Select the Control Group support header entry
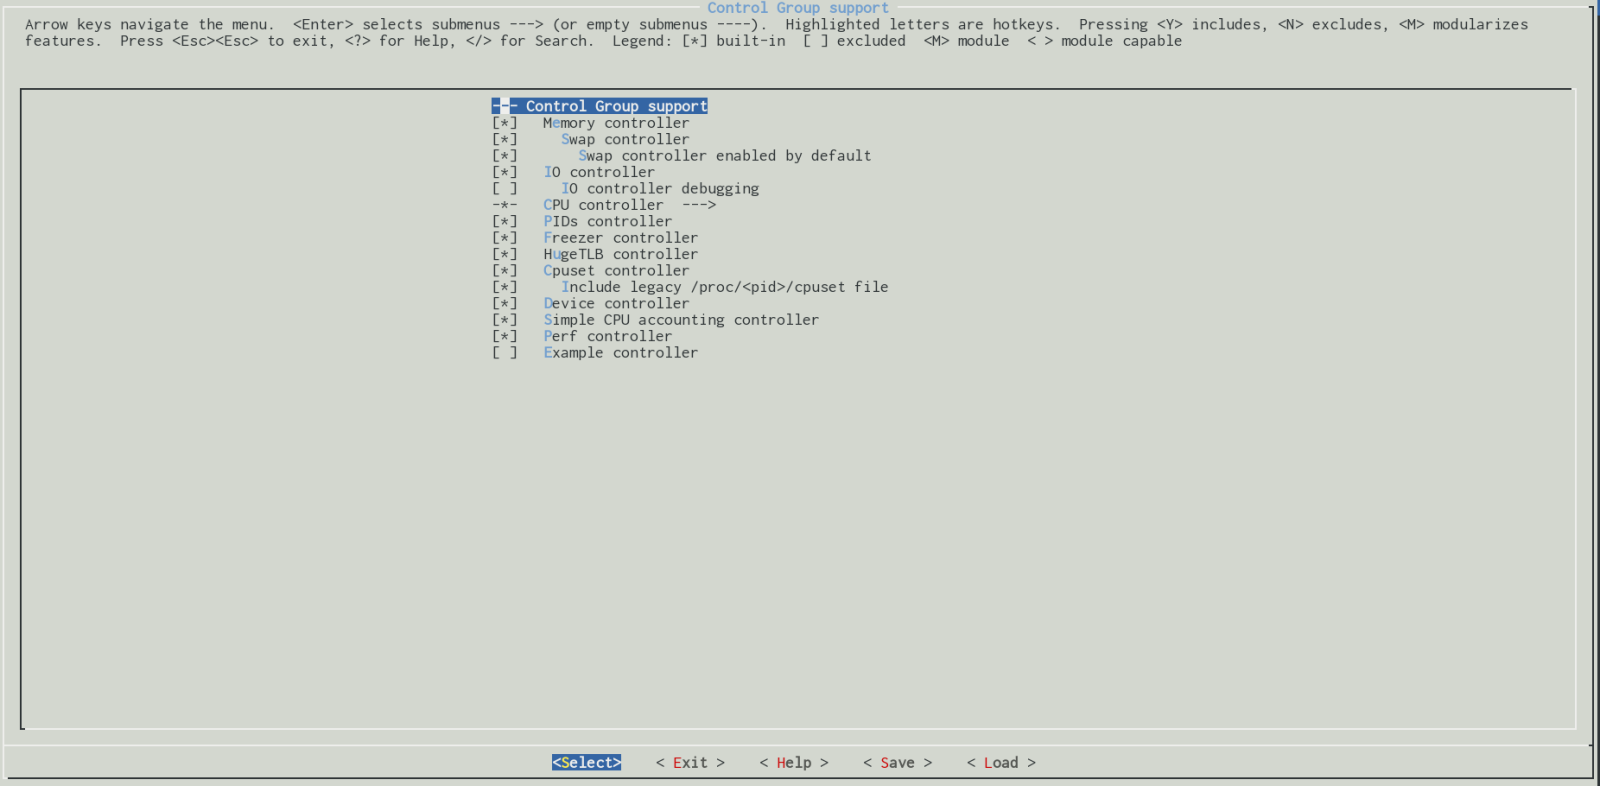Screen dimensions: 1600x786 (x=615, y=106)
